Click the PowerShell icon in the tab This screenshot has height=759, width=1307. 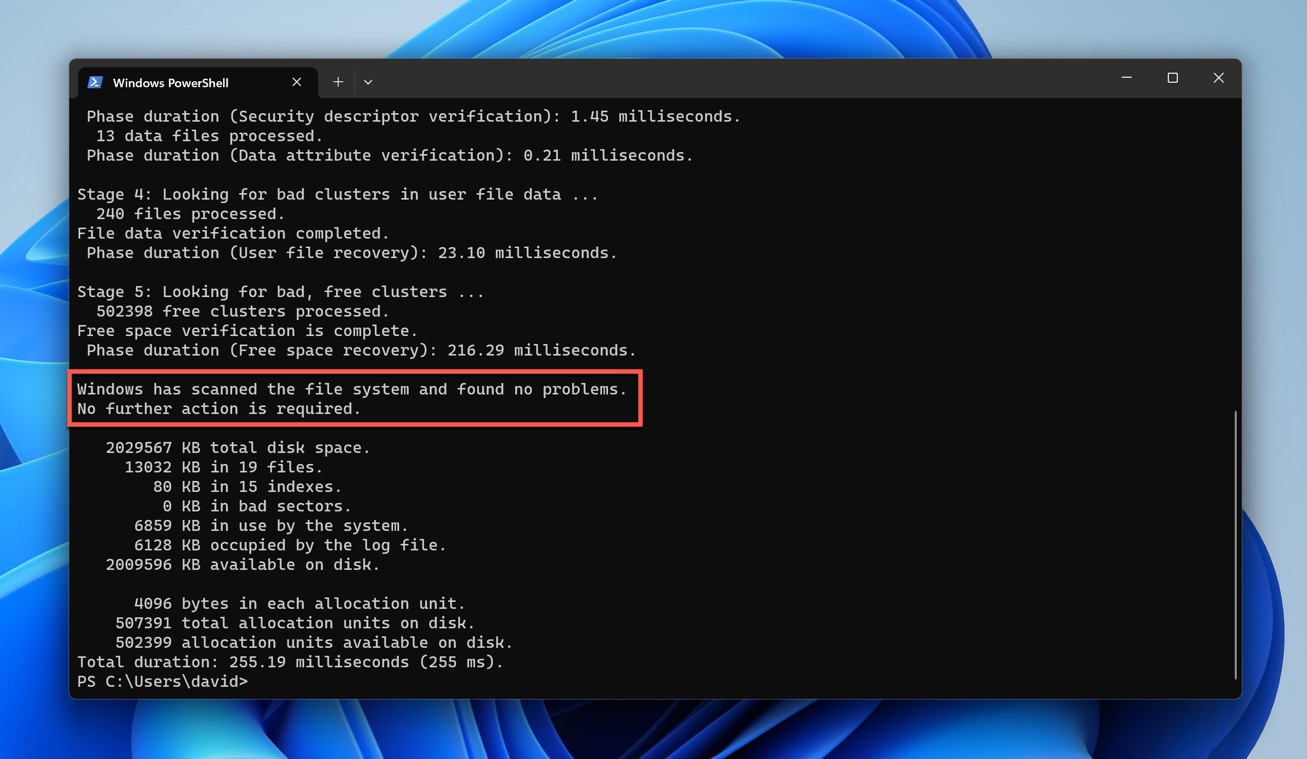click(95, 82)
